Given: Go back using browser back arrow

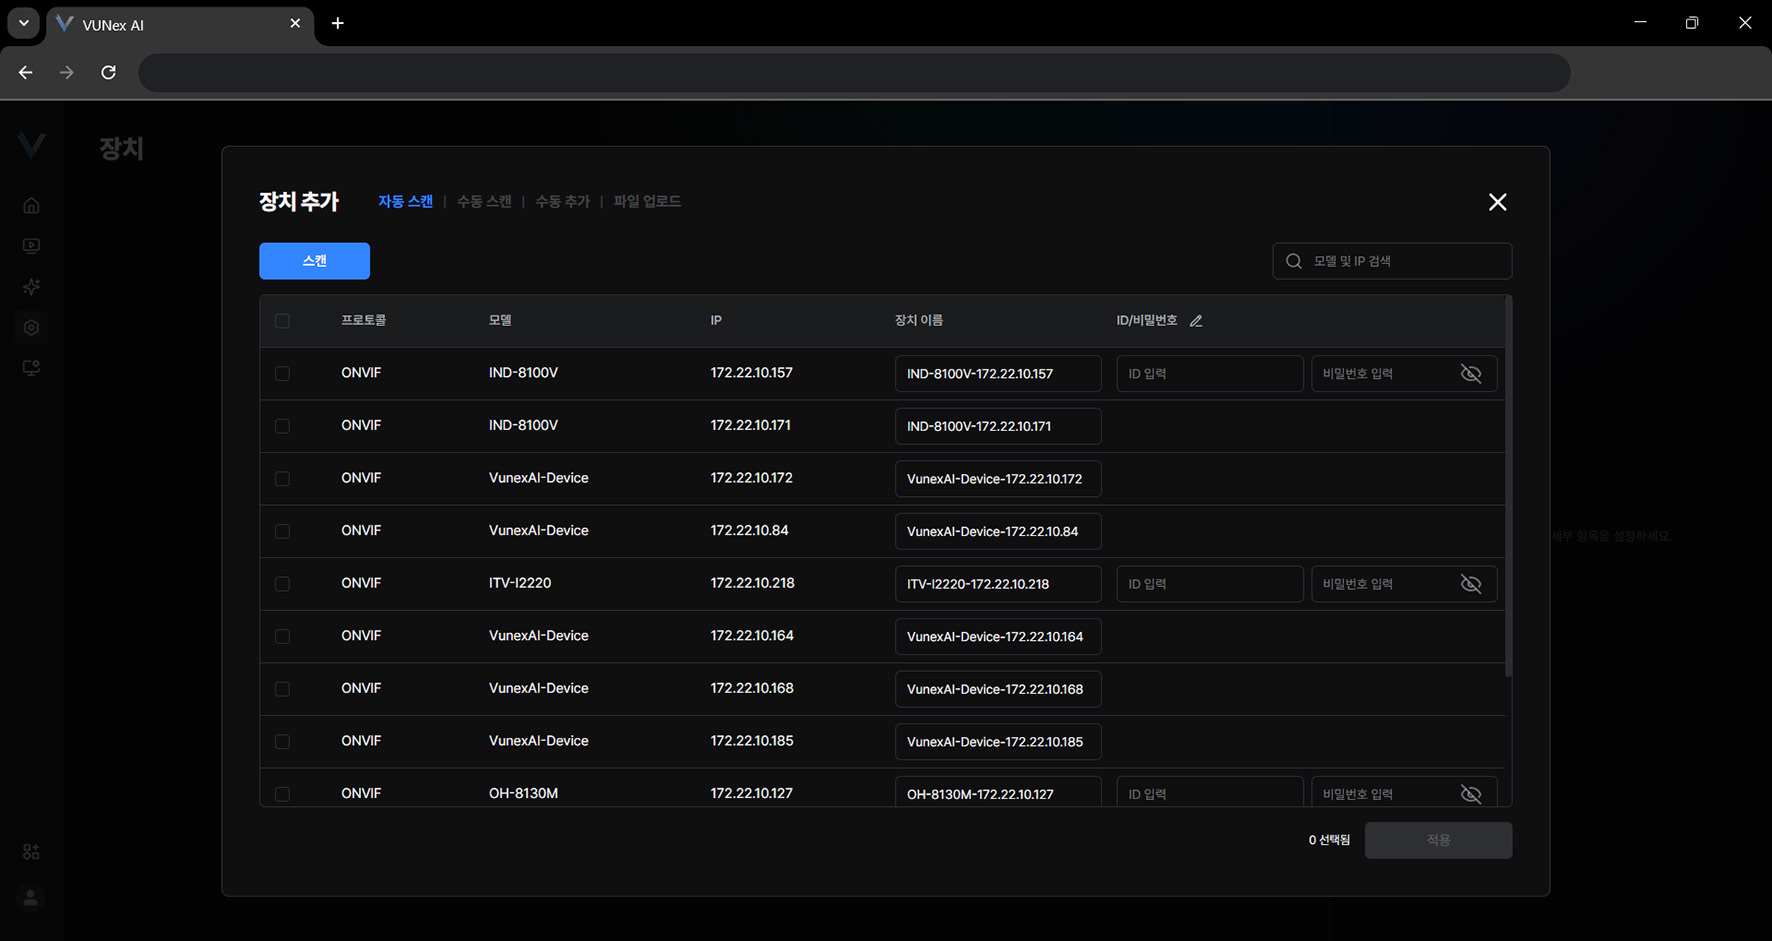Looking at the screenshot, I should 26,72.
